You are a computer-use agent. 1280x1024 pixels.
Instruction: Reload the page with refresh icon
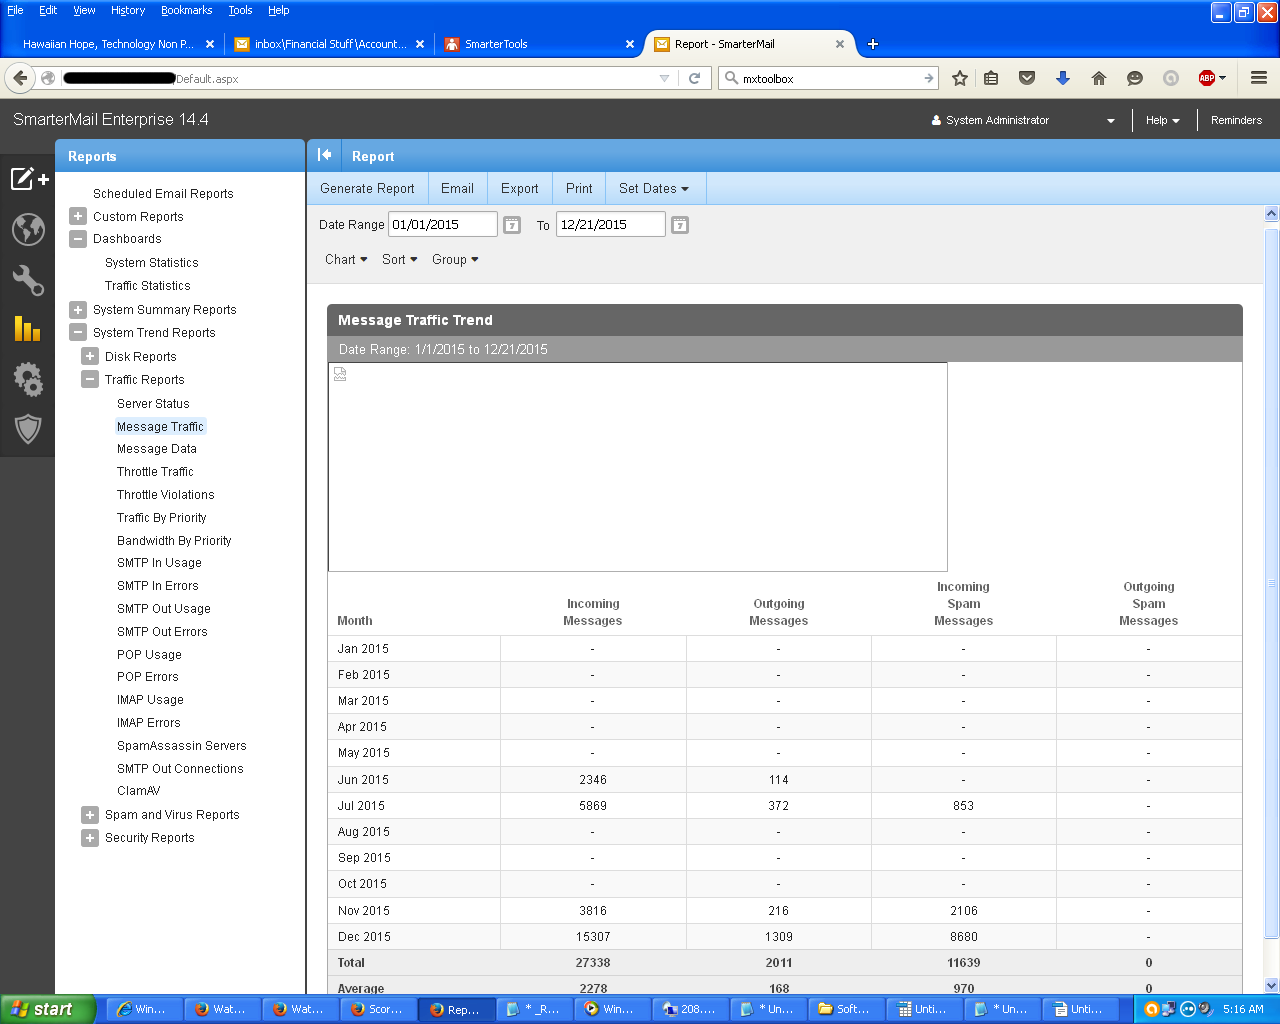point(694,78)
